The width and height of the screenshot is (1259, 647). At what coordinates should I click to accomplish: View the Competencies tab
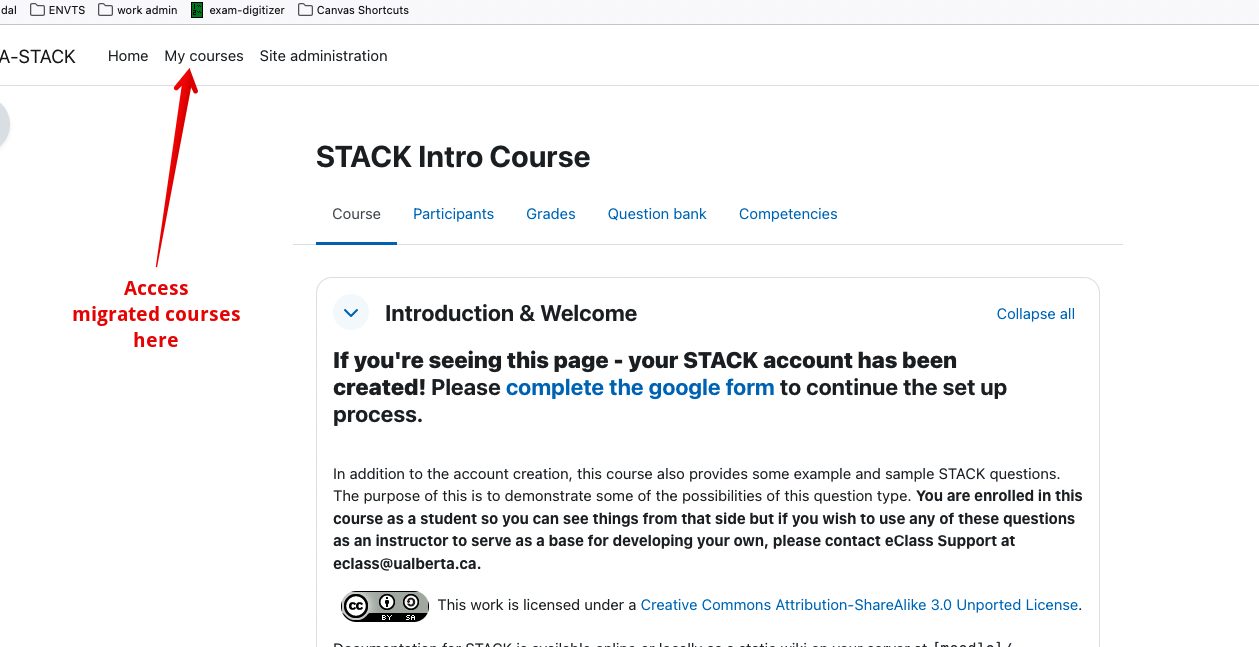(788, 214)
